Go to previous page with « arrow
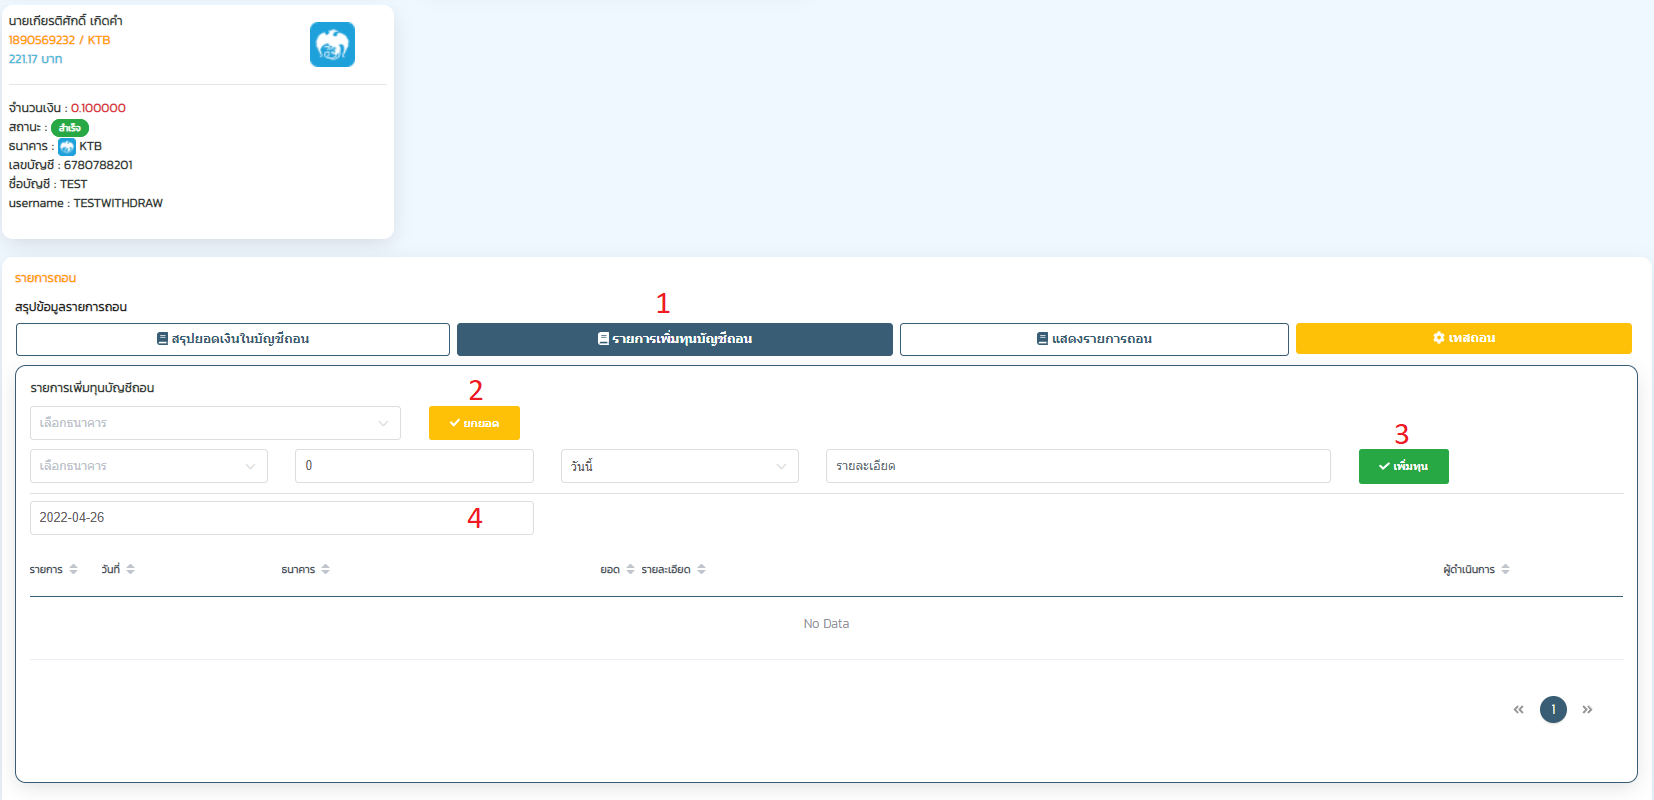The width and height of the screenshot is (1654, 800). 1518,710
